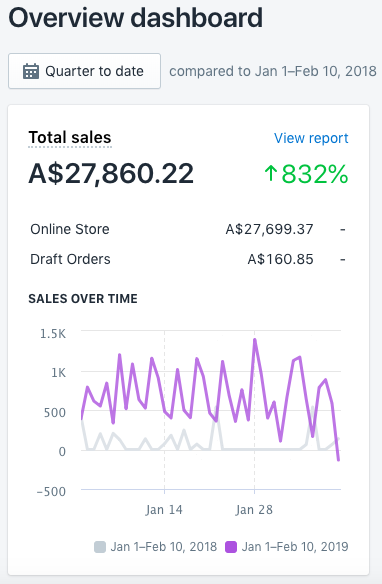
Task: Open the Quarter to date range selector
Action: pyautogui.click(x=85, y=71)
